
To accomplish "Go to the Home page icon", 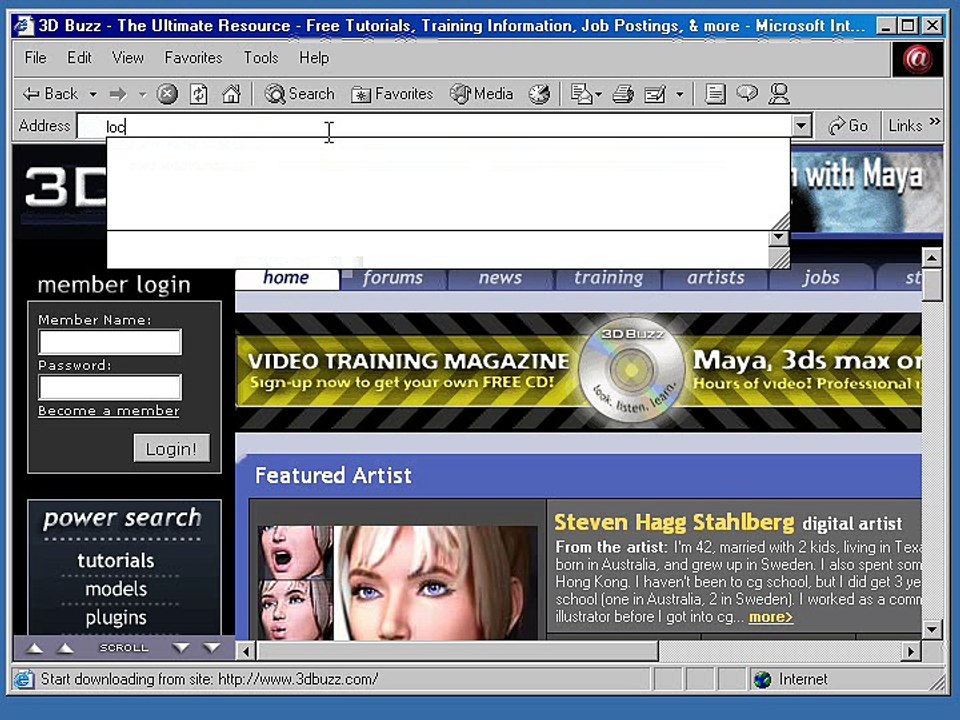I will click(231, 94).
